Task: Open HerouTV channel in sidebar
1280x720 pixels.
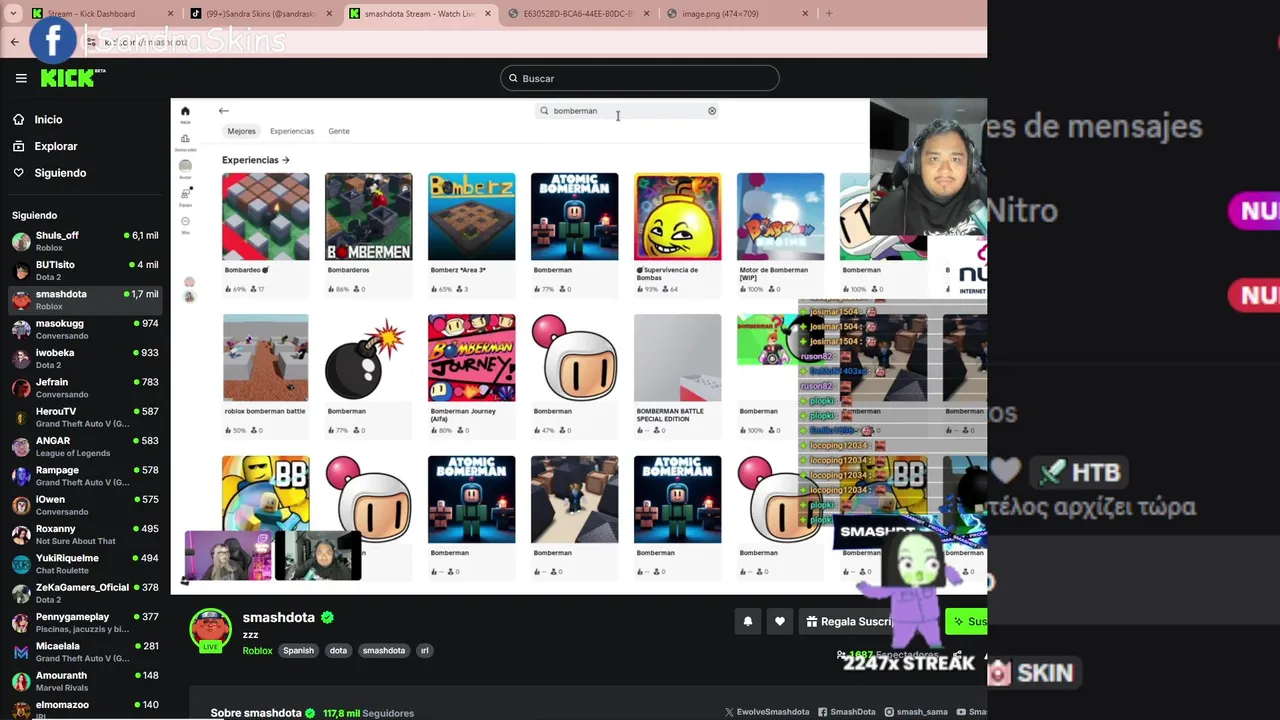Action: tap(85, 417)
